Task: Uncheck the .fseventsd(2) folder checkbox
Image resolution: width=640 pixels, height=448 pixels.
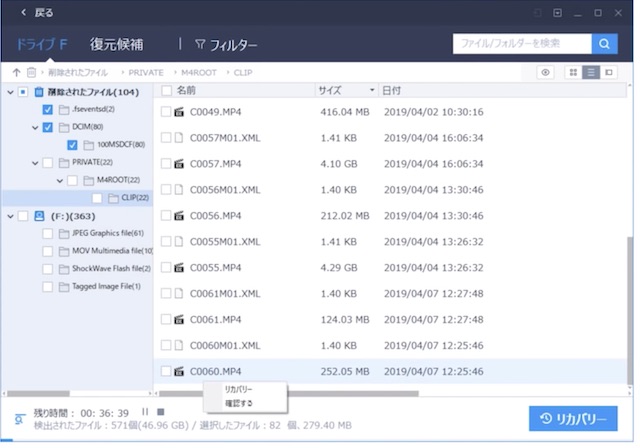Action: [x=47, y=110]
